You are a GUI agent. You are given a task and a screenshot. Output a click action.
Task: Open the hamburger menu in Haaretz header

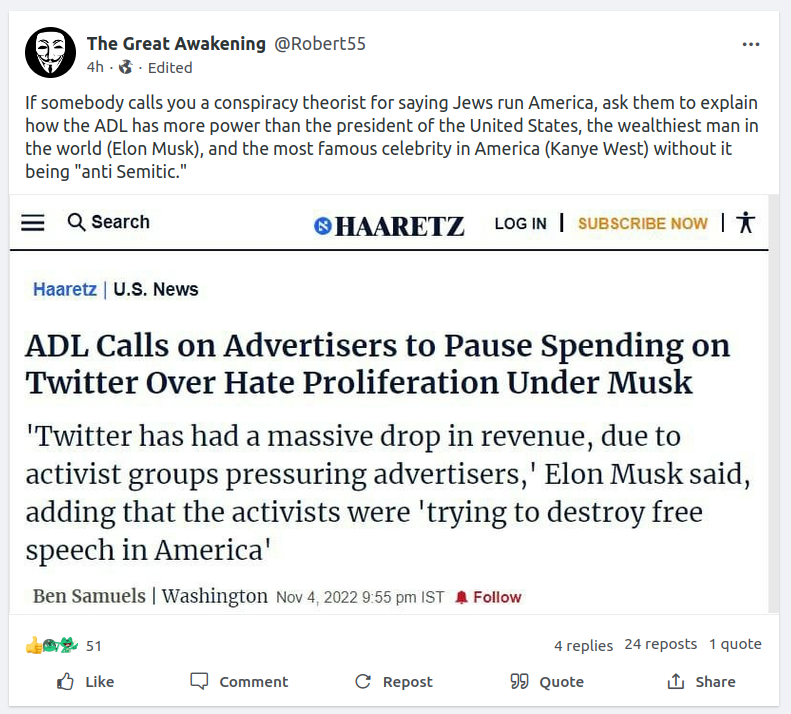tap(33, 223)
